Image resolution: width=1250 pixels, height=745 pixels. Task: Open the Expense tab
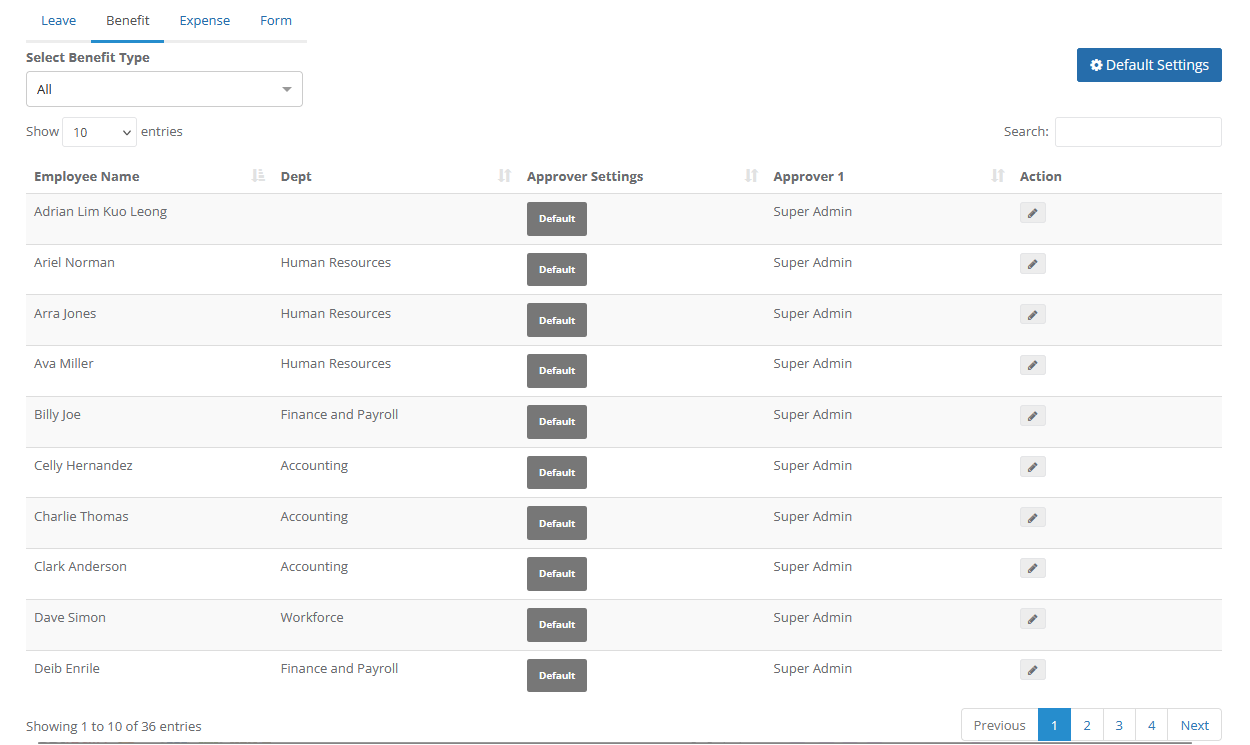pyautogui.click(x=205, y=20)
